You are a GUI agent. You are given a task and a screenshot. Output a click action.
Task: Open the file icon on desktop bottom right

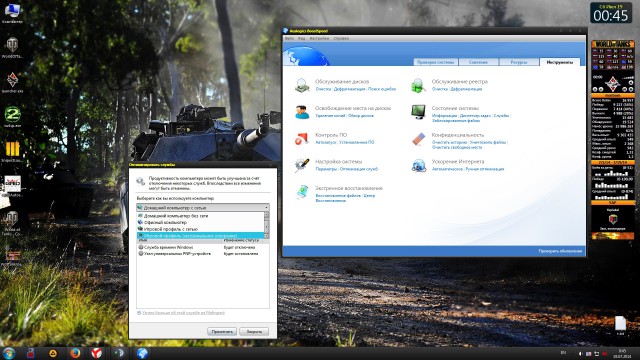coord(620,325)
